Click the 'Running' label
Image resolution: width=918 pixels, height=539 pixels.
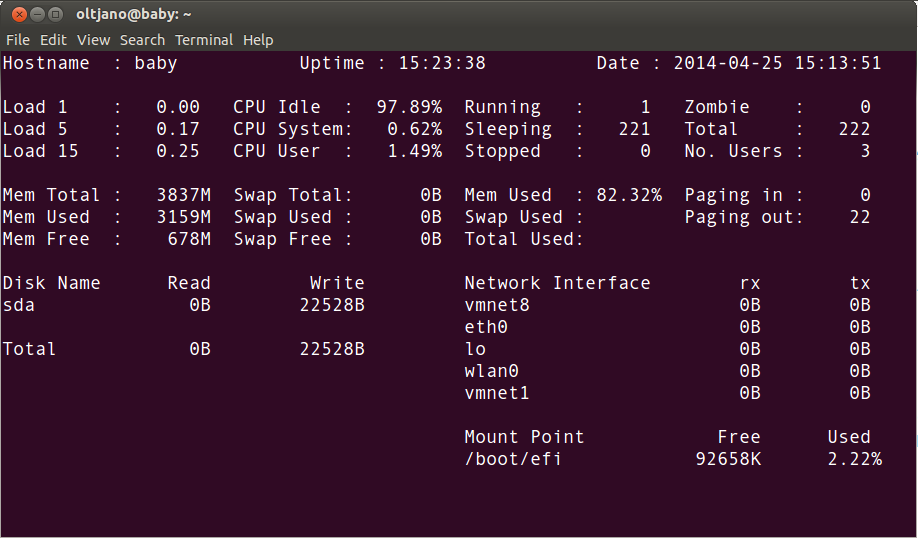click(502, 108)
